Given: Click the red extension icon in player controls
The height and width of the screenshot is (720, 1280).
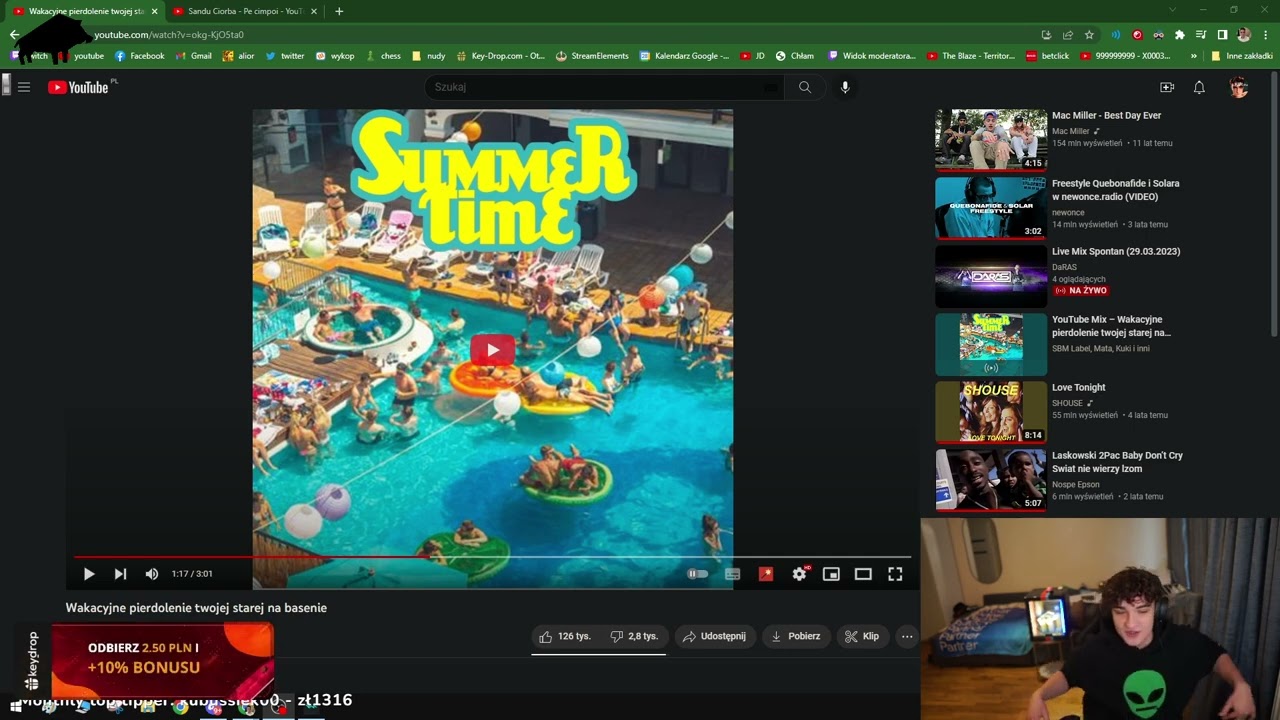Looking at the screenshot, I should pos(766,574).
